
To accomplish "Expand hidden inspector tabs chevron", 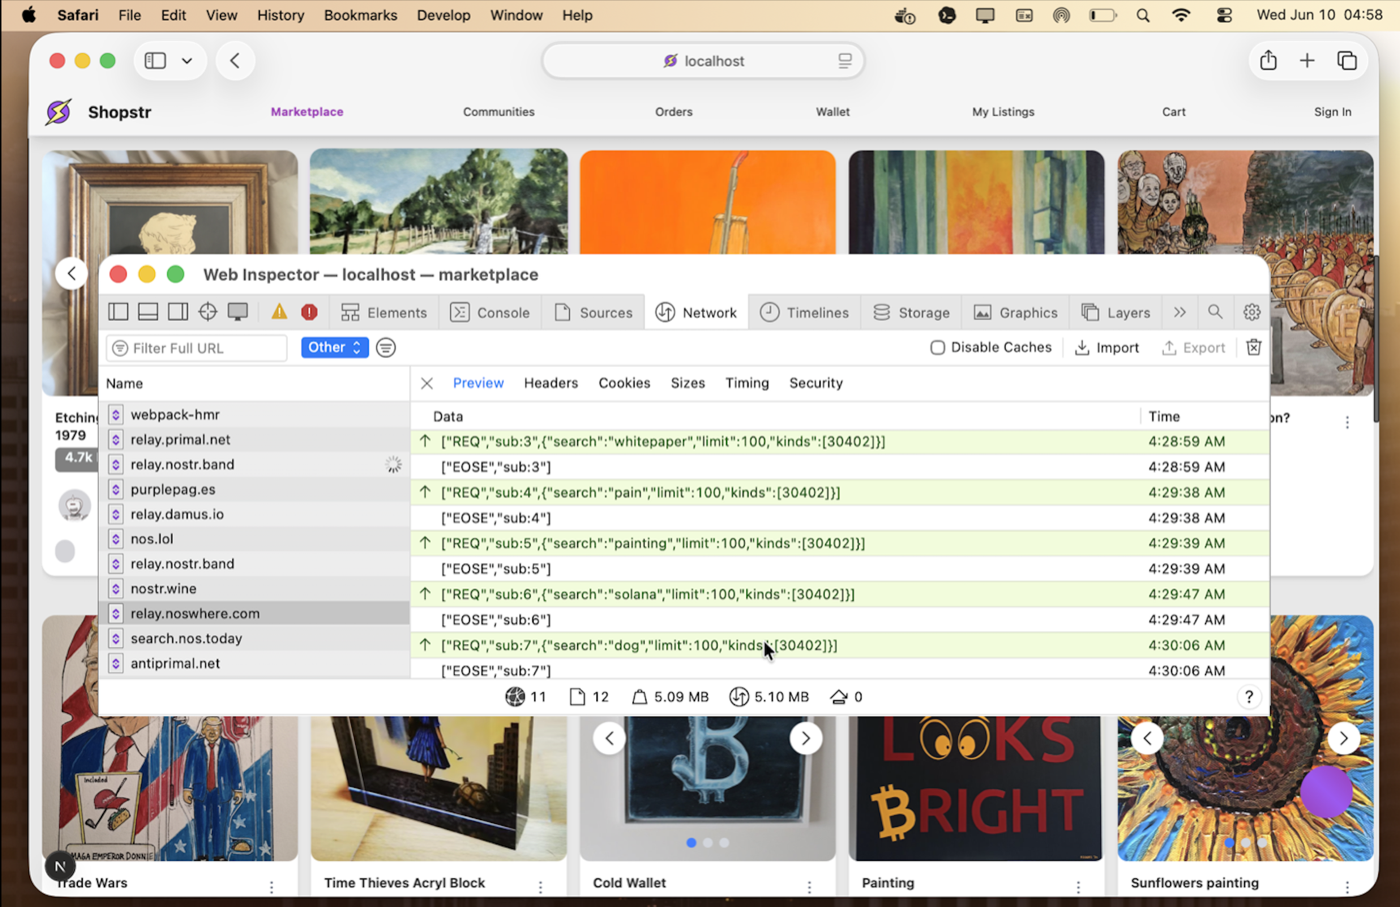I will click(x=1180, y=312).
